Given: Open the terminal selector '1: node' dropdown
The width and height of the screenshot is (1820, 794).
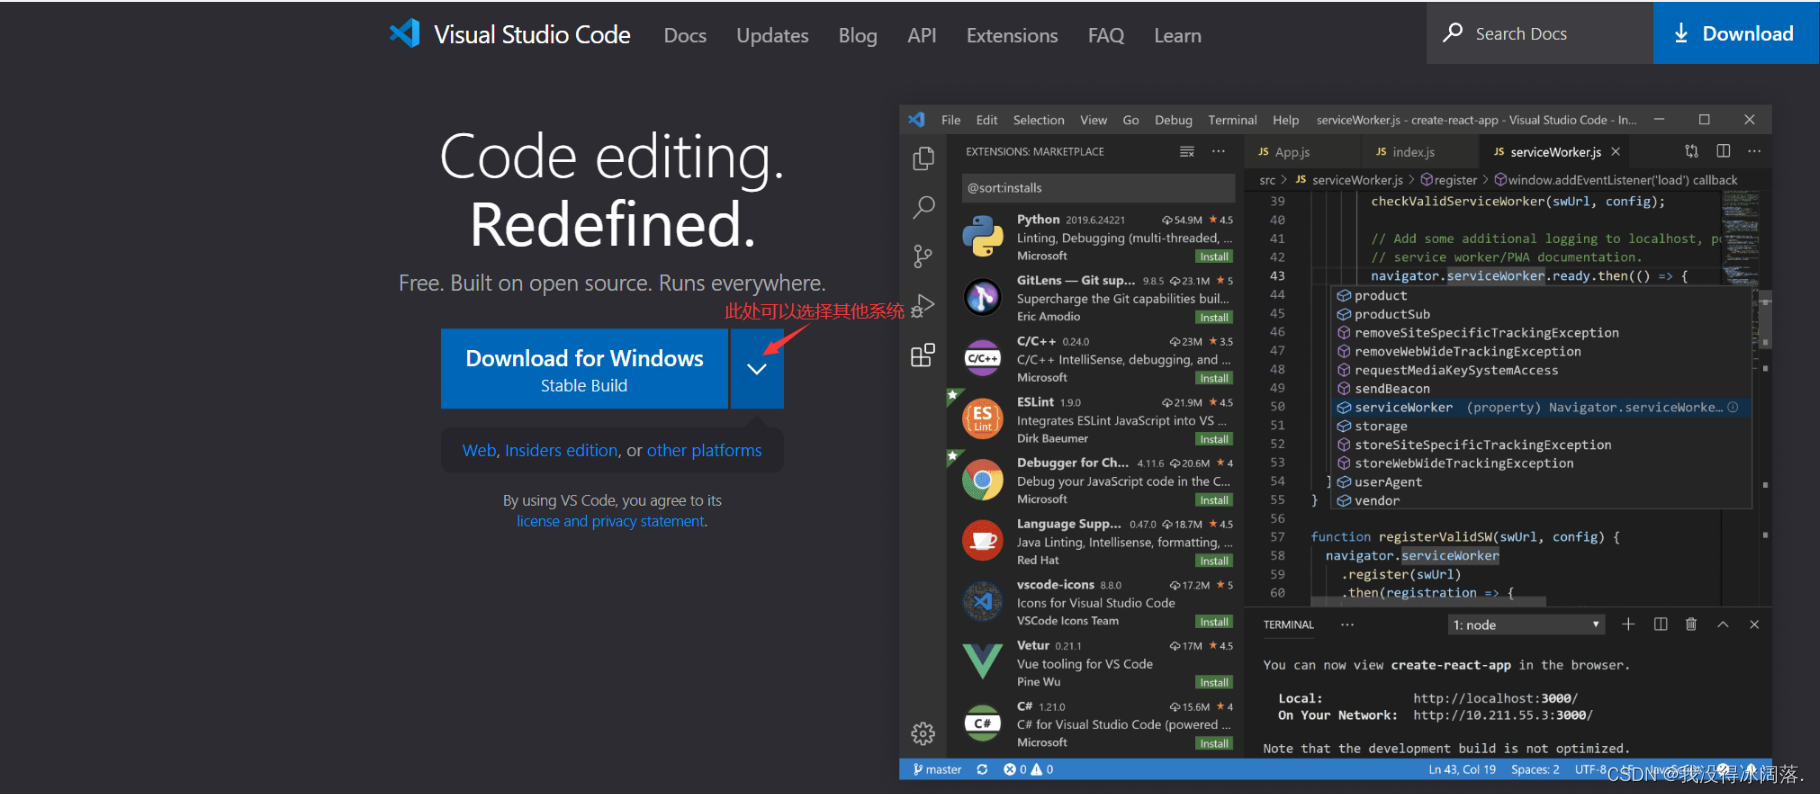Looking at the screenshot, I should click(1526, 625).
